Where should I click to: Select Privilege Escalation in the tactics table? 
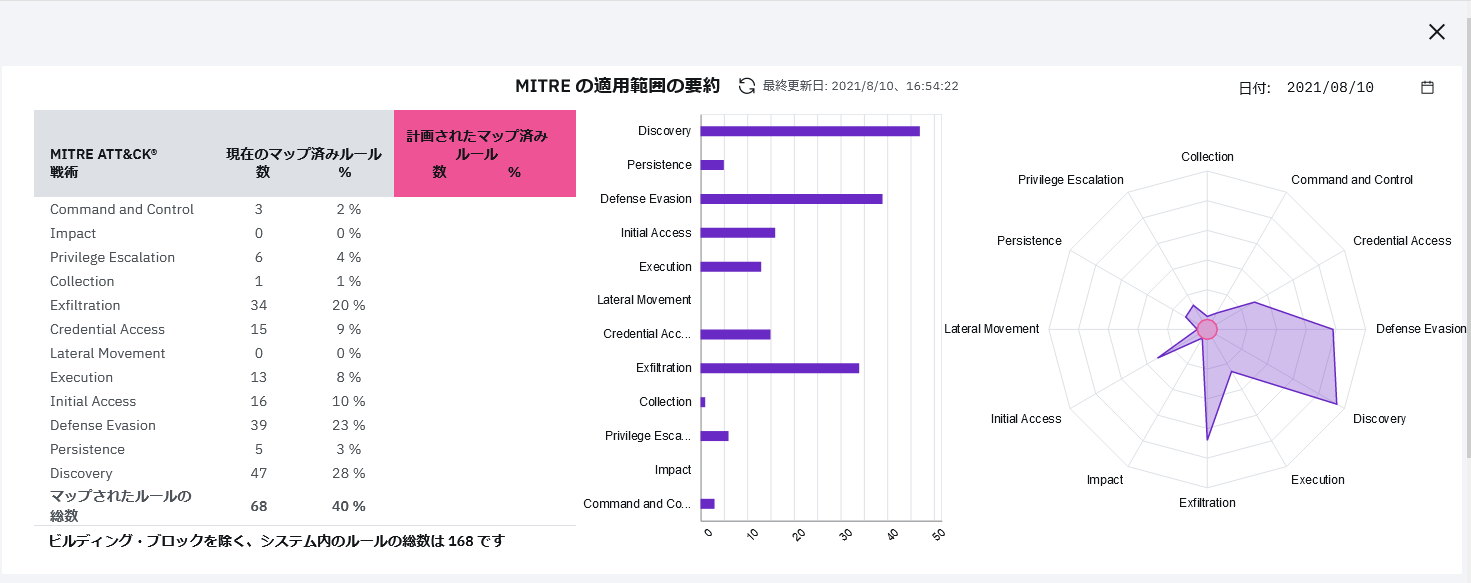(112, 257)
